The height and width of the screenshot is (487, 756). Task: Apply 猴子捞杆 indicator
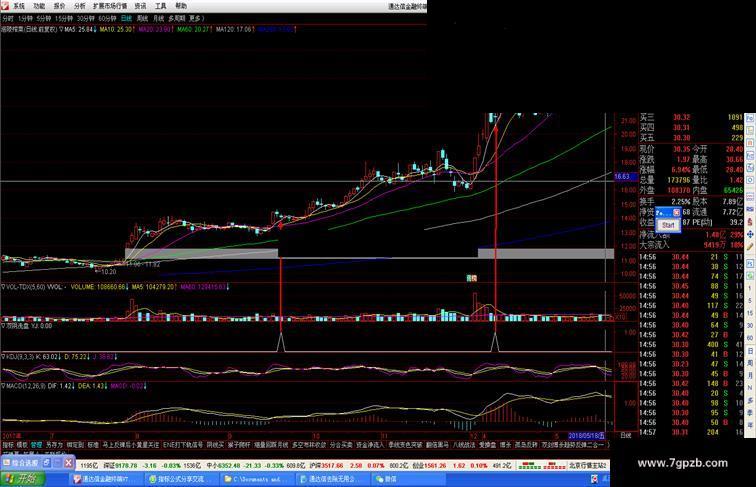pos(238,445)
